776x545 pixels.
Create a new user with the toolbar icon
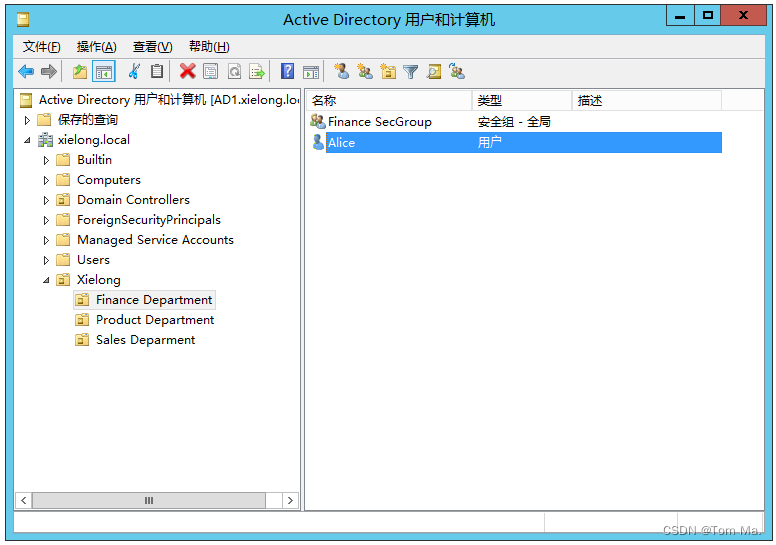[341, 71]
